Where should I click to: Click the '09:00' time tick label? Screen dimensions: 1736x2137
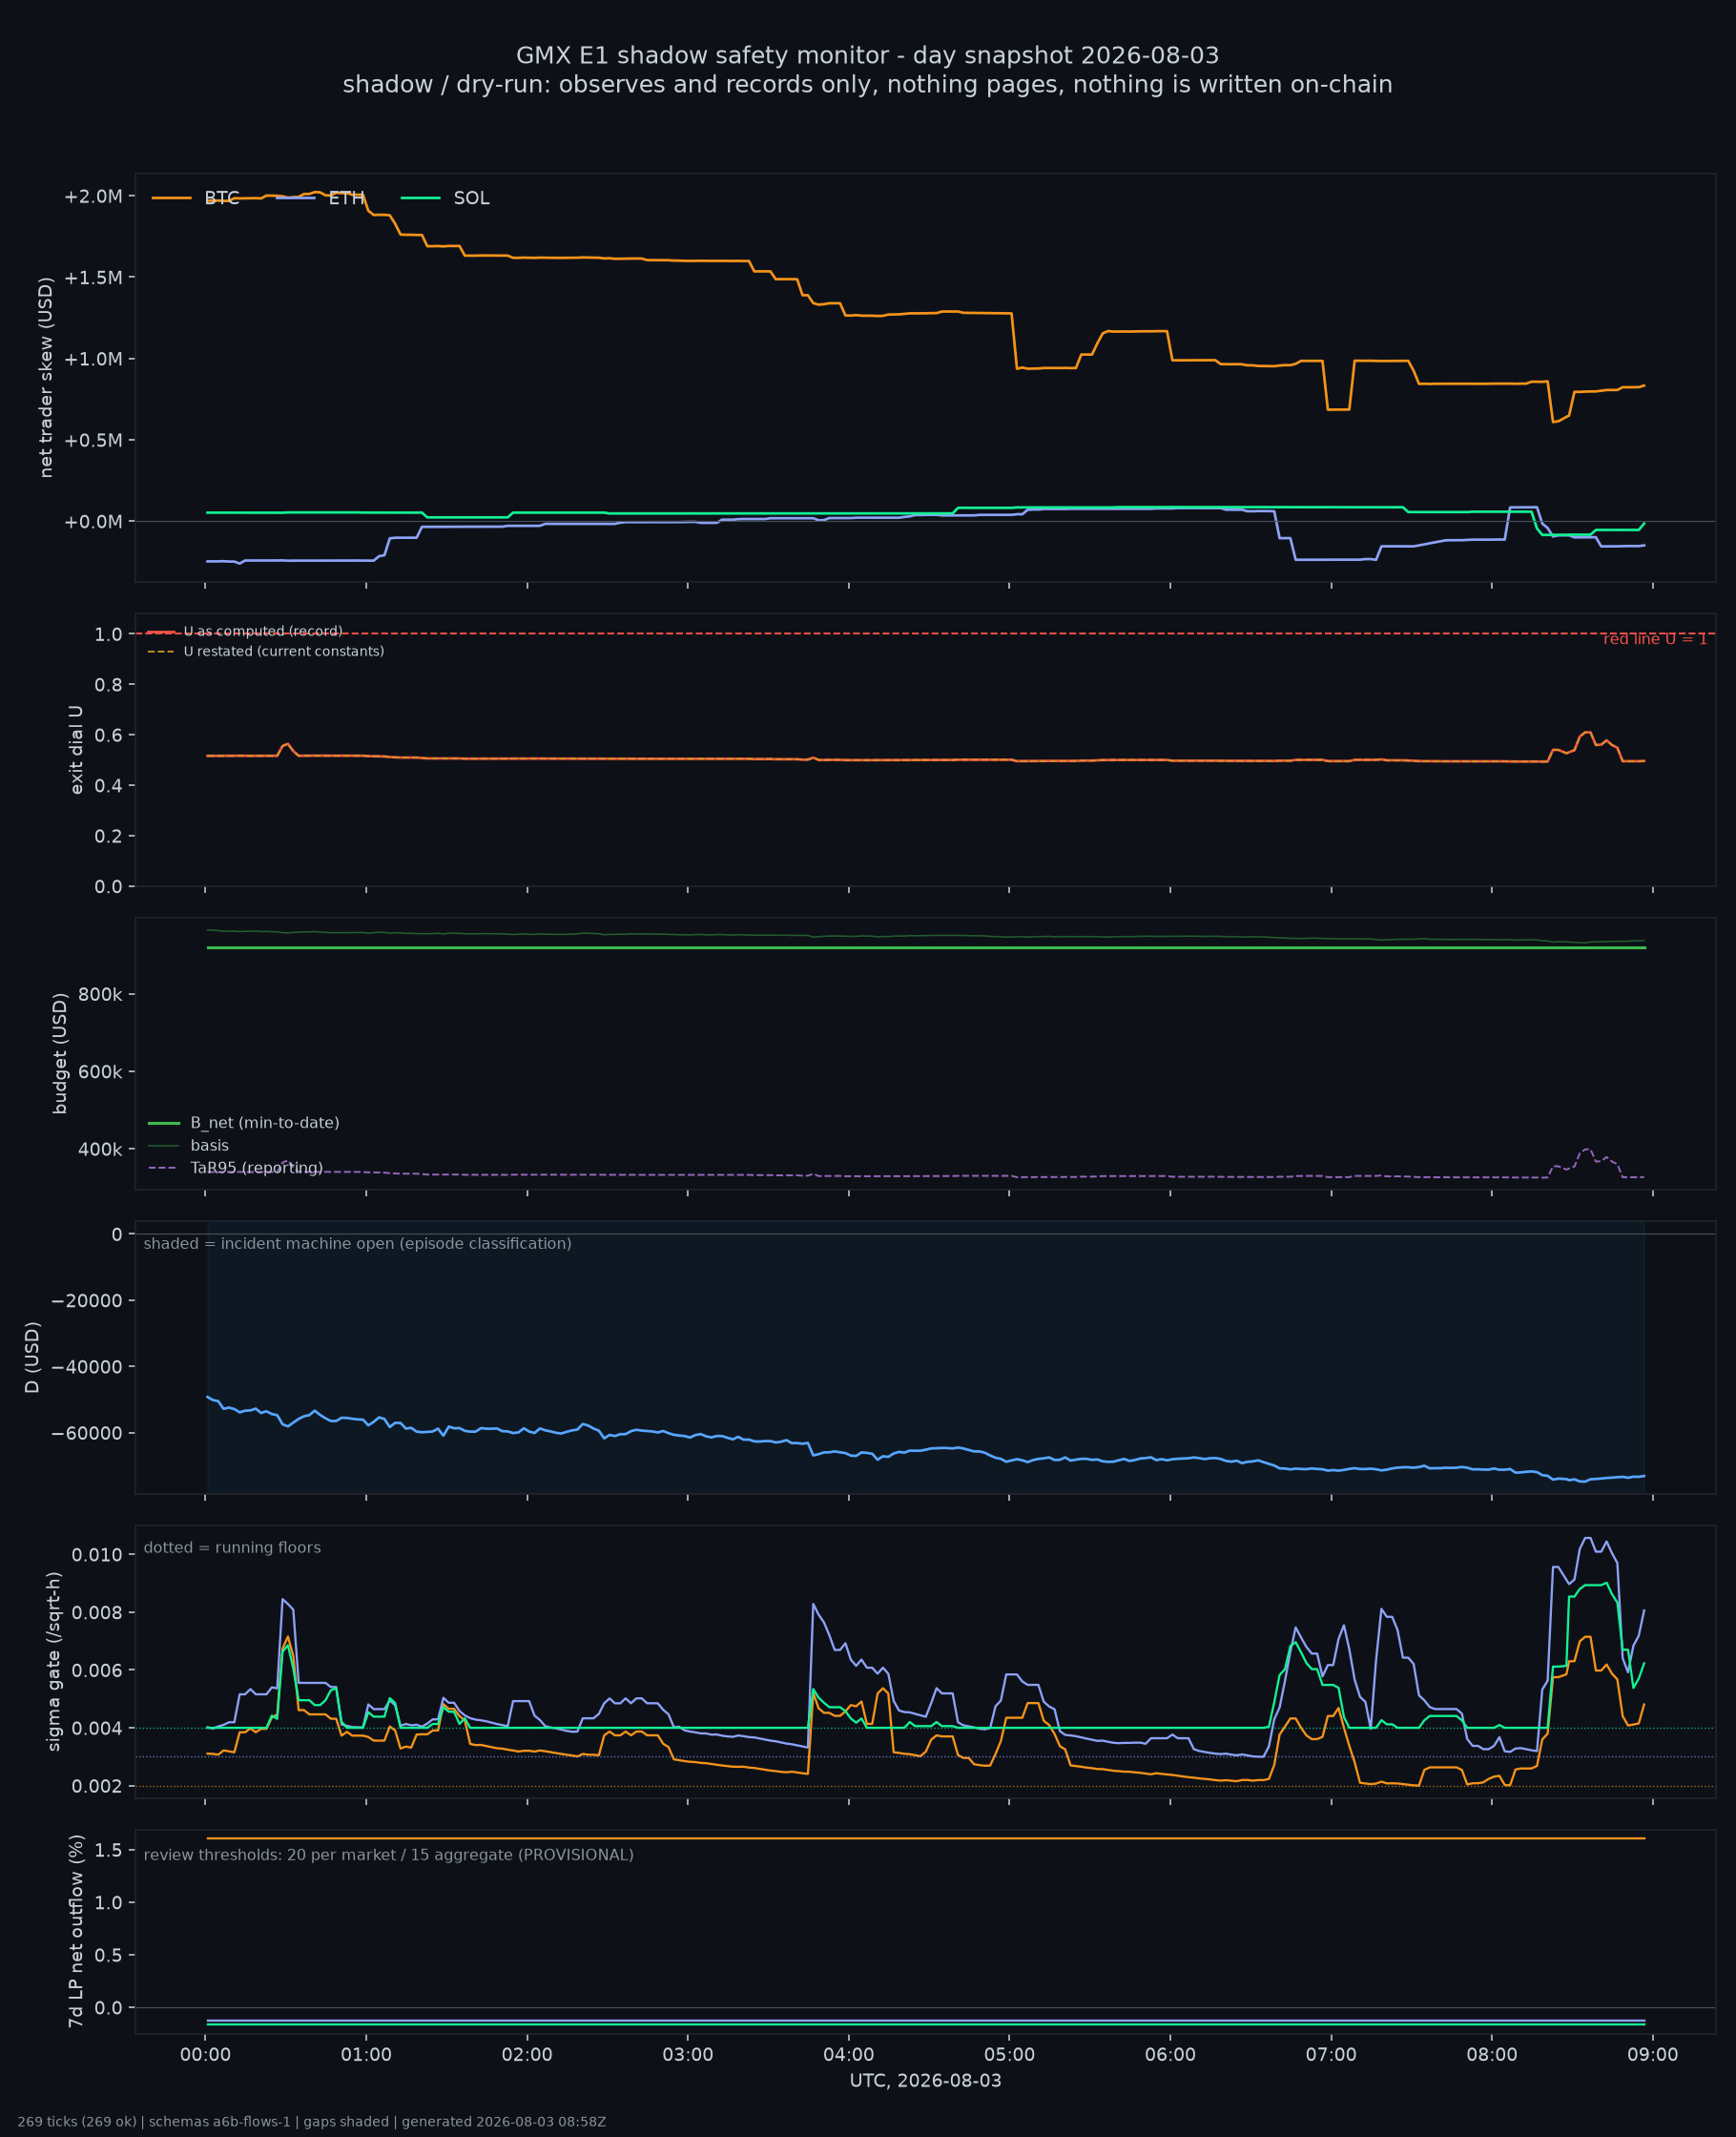click(1653, 2055)
